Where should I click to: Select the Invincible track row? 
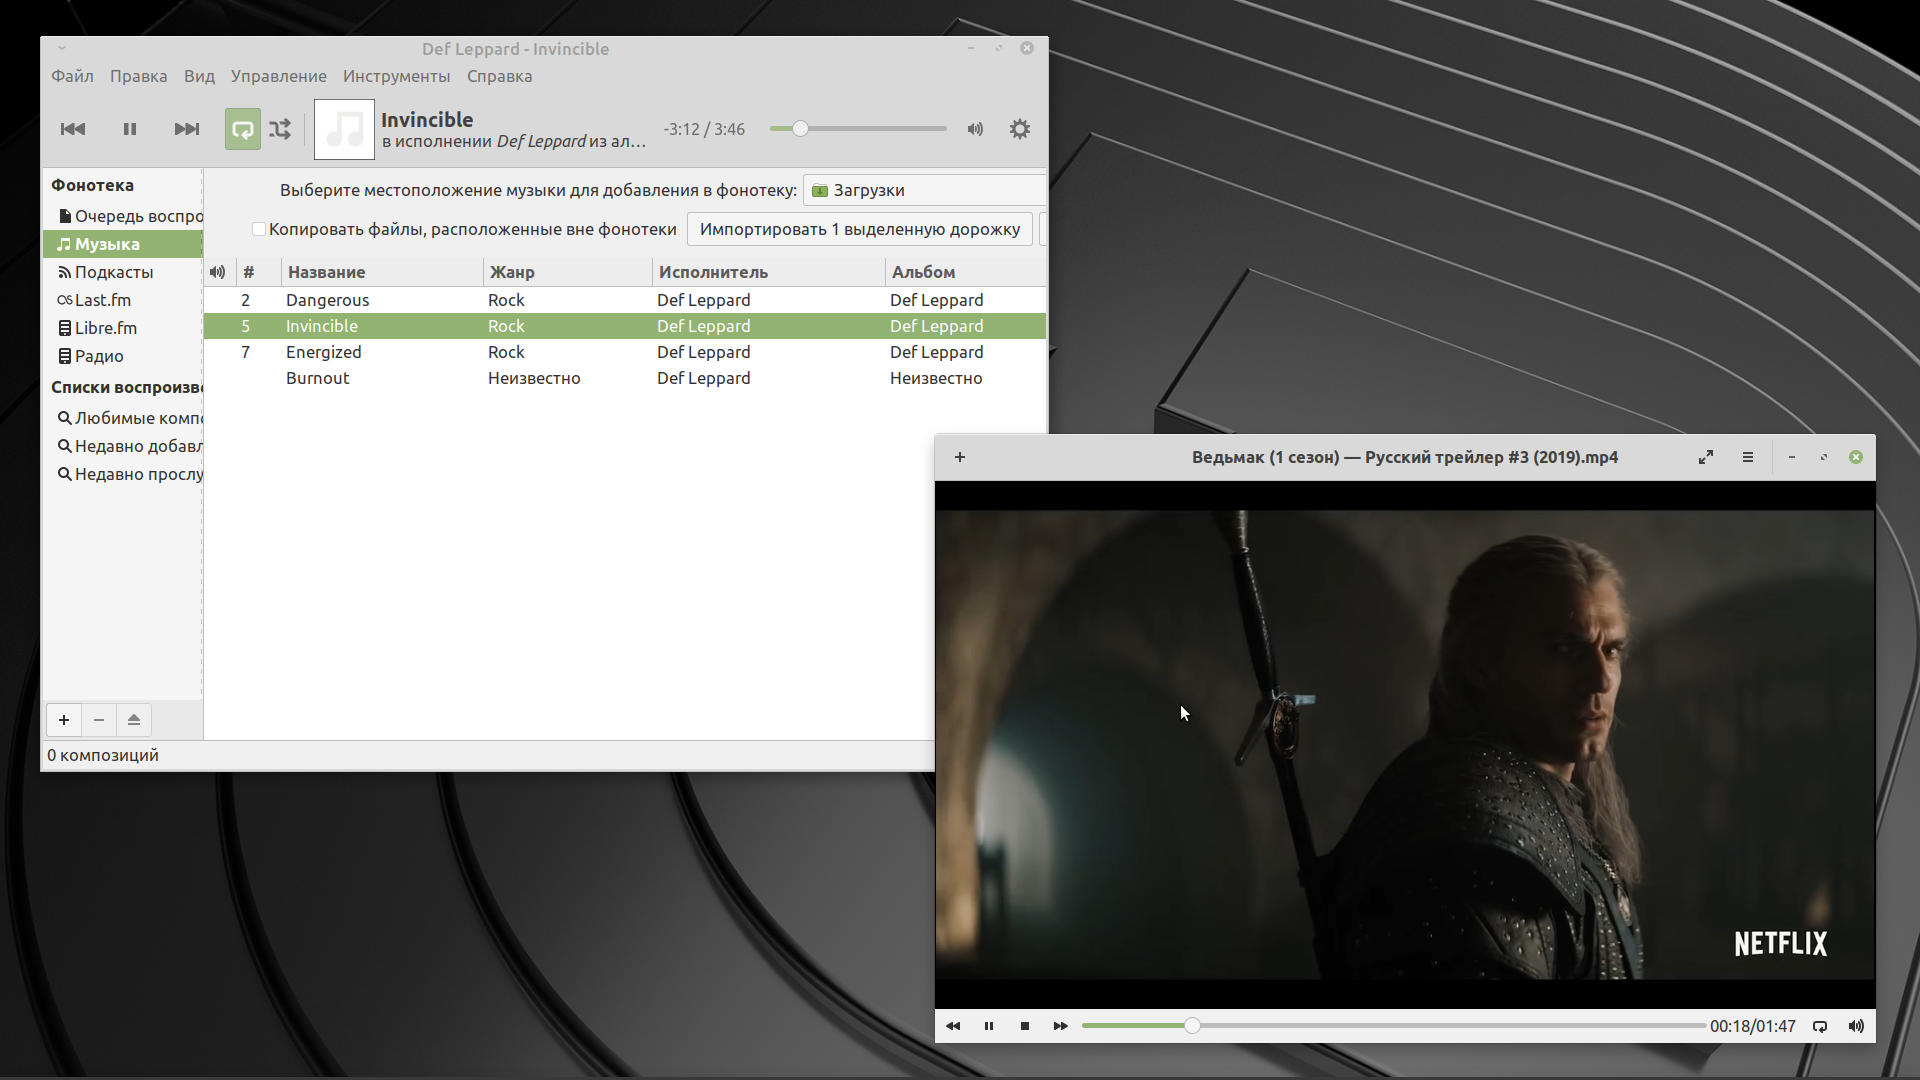point(625,326)
